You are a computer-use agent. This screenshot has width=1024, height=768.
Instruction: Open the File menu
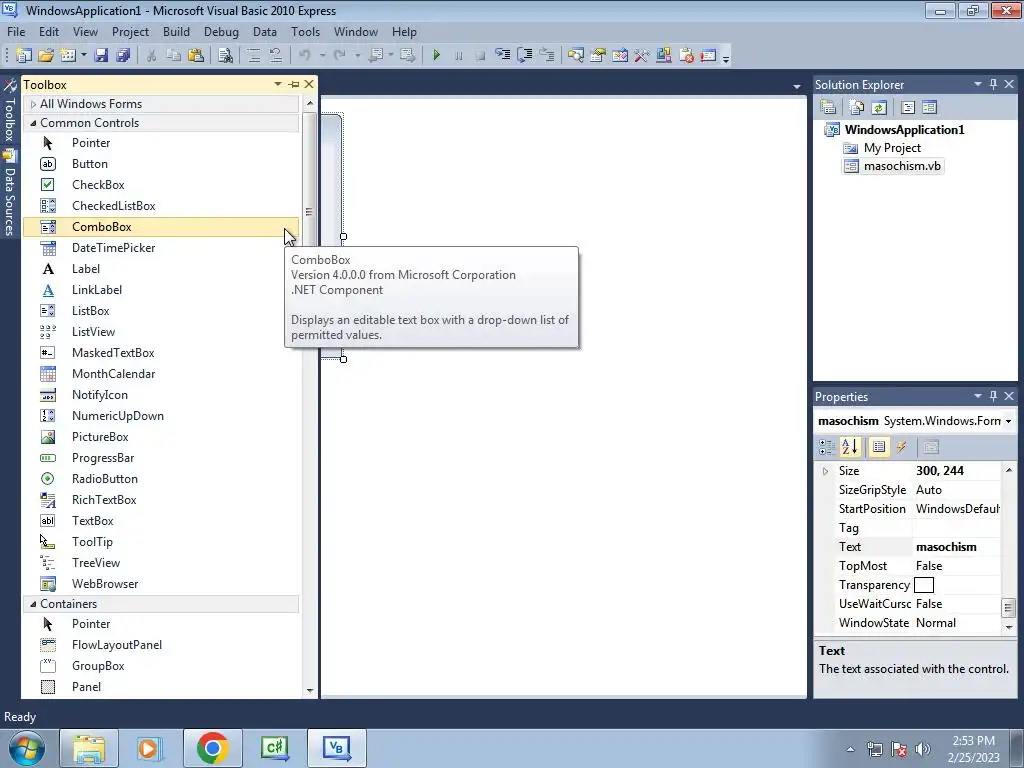coord(16,31)
